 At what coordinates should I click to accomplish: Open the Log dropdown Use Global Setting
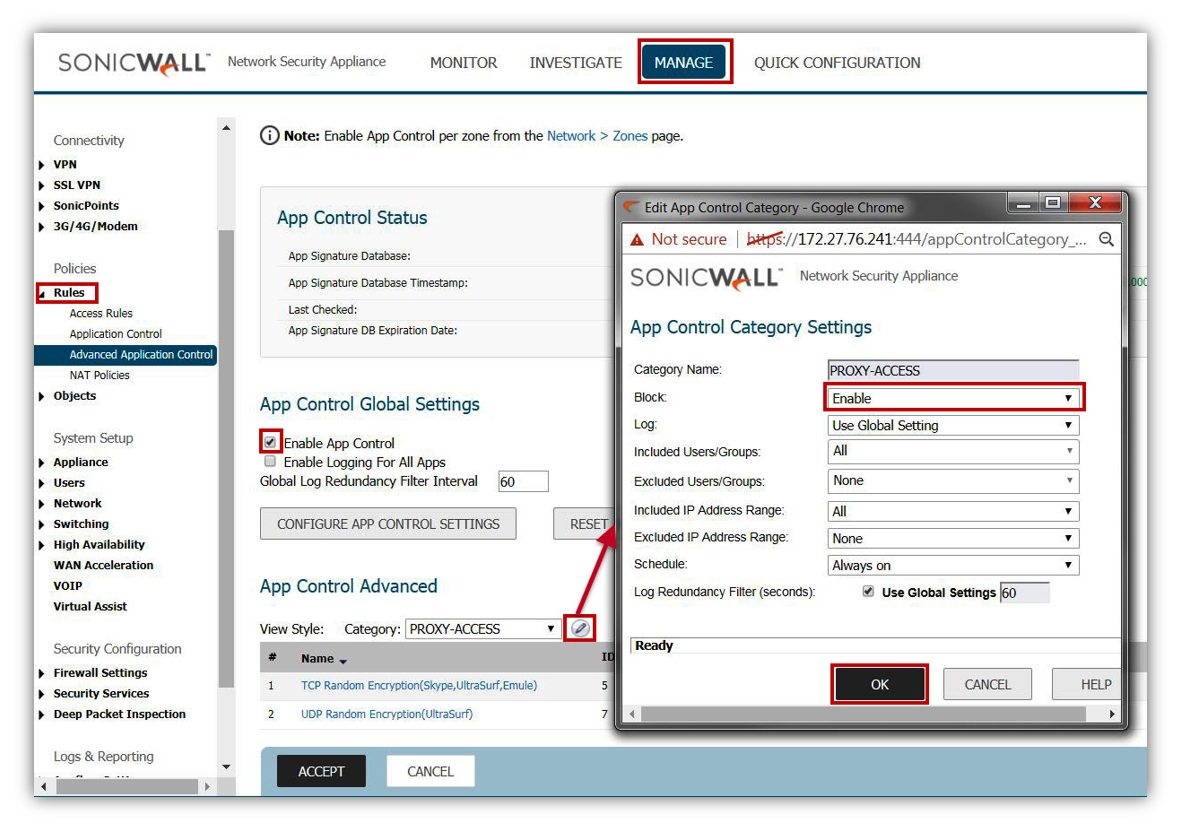coord(954,426)
